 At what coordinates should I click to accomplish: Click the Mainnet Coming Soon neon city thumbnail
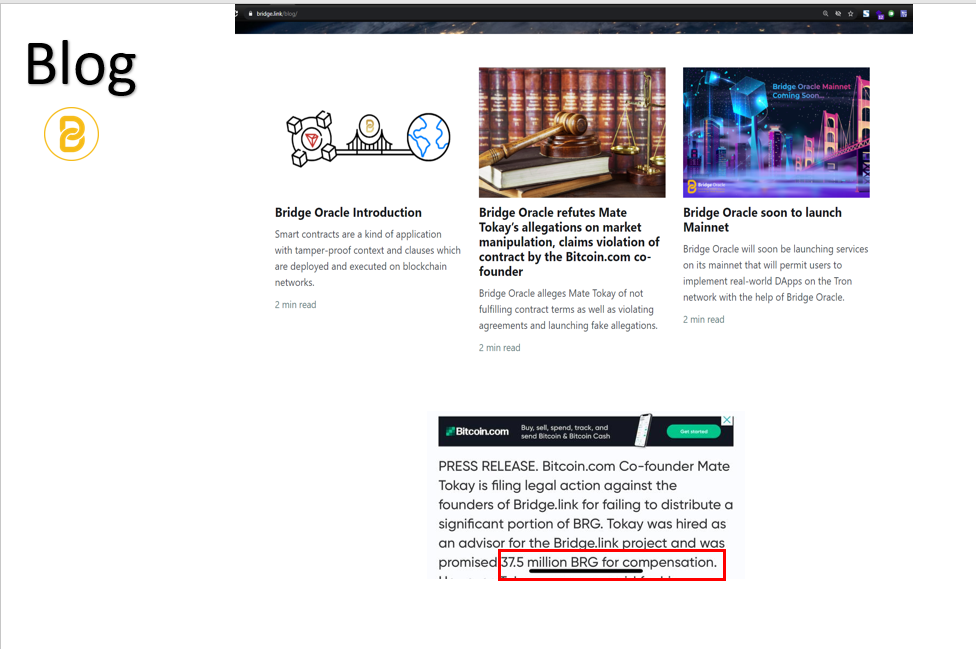(776, 133)
